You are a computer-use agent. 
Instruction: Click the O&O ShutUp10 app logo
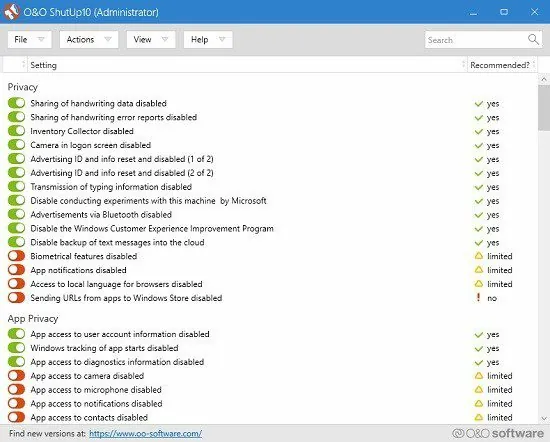pos(12,11)
